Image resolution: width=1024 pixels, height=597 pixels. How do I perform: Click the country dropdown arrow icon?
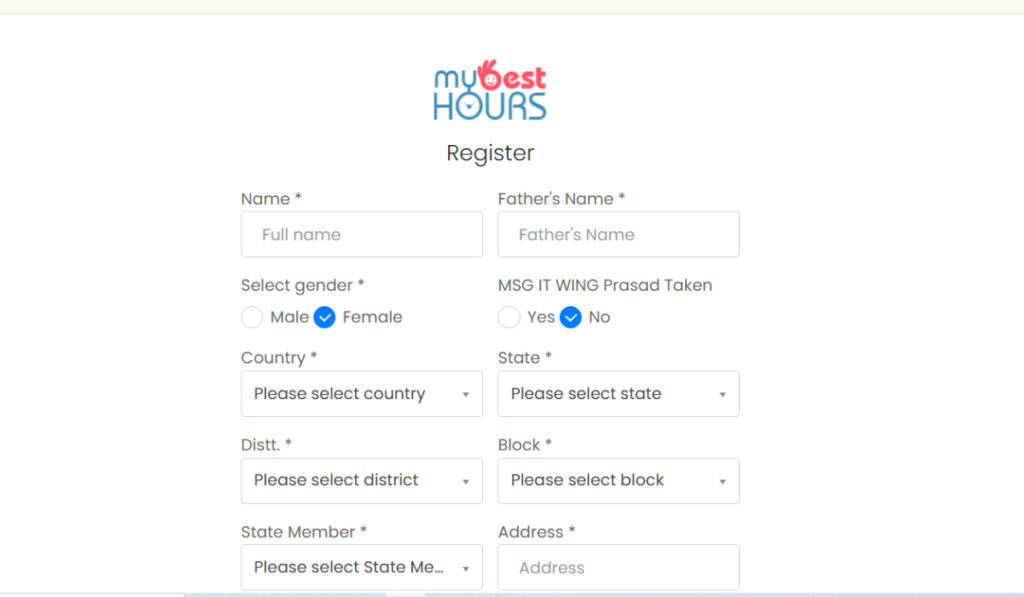(465, 395)
